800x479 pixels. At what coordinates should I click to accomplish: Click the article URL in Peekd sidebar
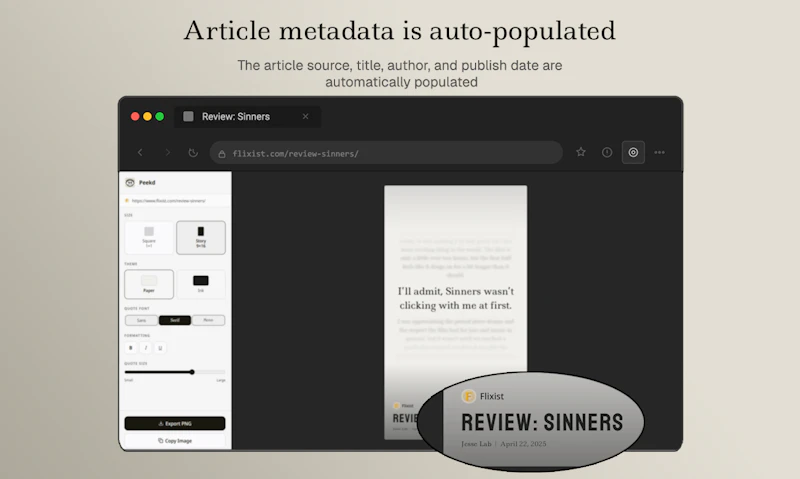click(x=169, y=201)
